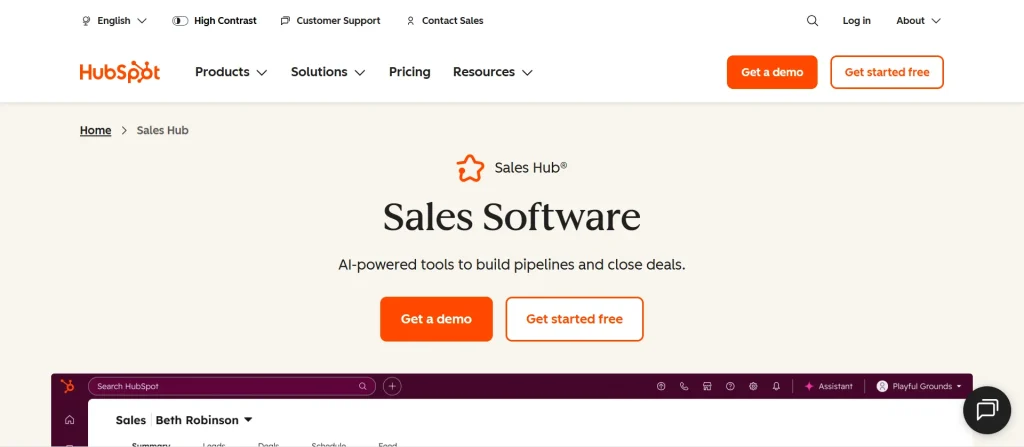This screenshot has height=447, width=1024.
Task: Click the phone calling icon in preview
Action: (x=684, y=386)
